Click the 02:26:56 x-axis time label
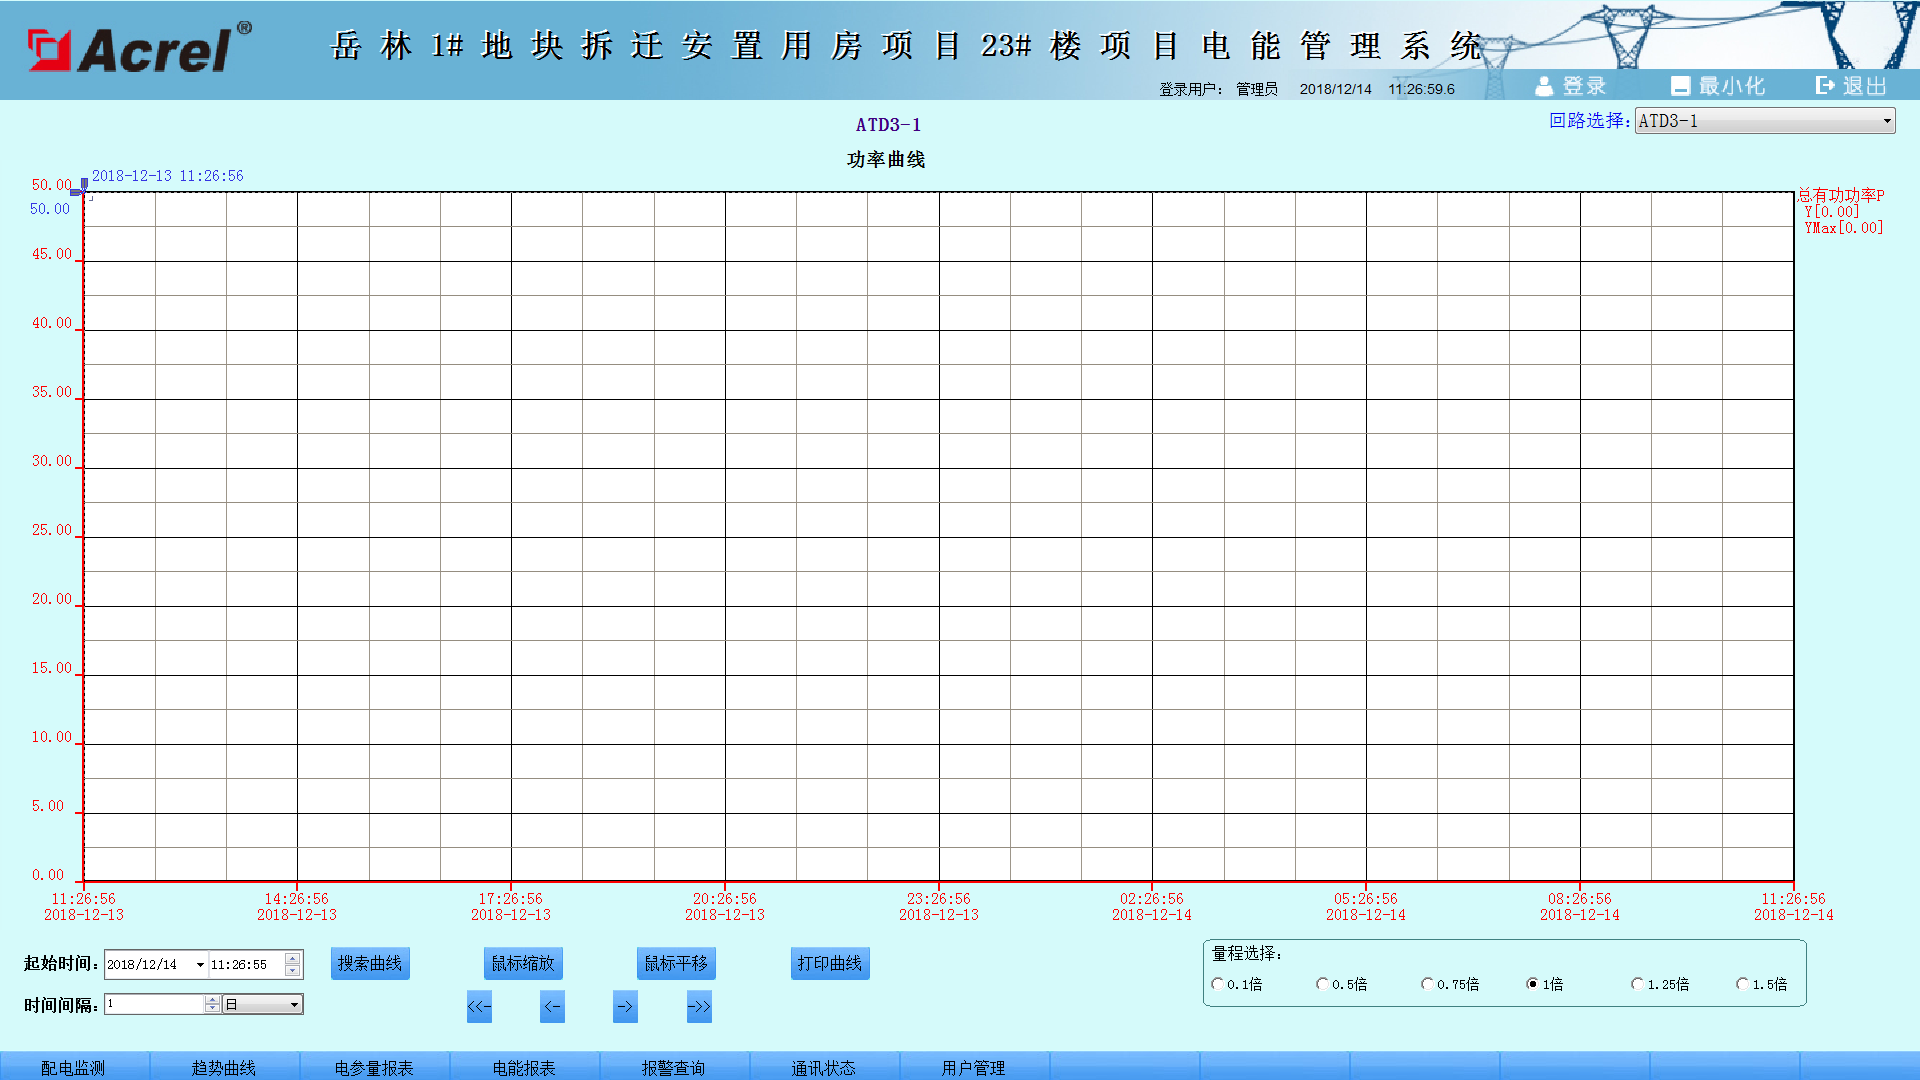This screenshot has width=1920, height=1080. click(x=1152, y=899)
